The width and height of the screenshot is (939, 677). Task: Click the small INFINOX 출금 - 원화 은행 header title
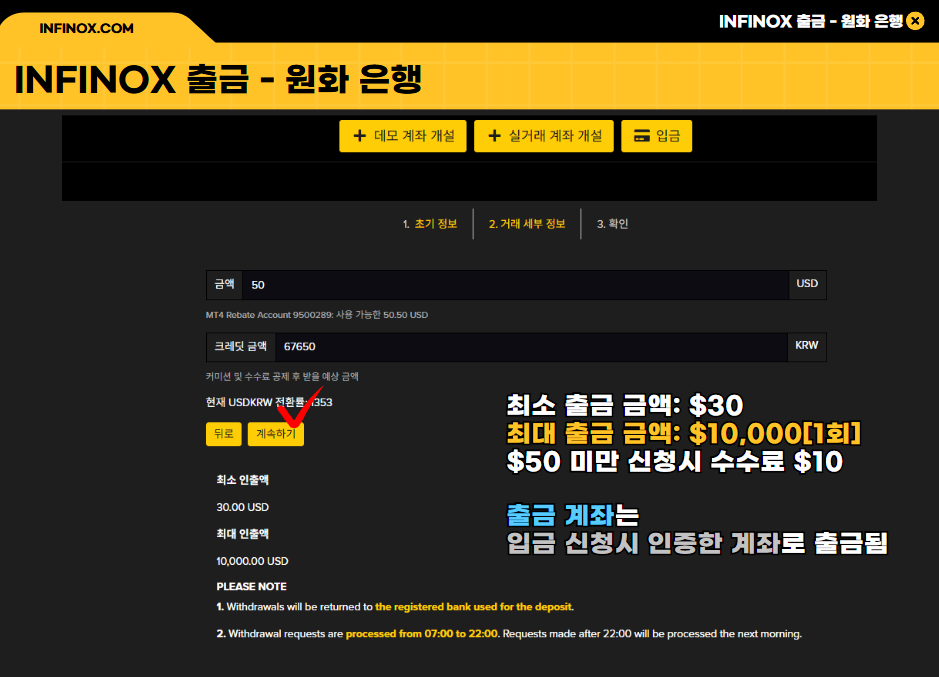pos(811,21)
